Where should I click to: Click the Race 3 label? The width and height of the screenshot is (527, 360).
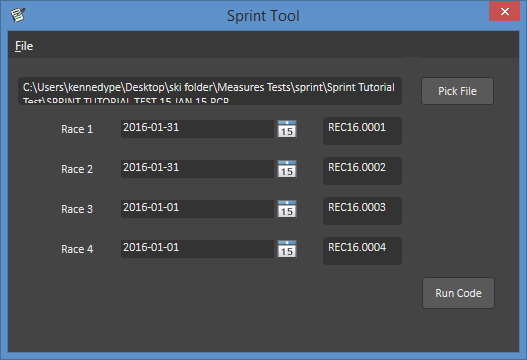[x=77, y=209]
